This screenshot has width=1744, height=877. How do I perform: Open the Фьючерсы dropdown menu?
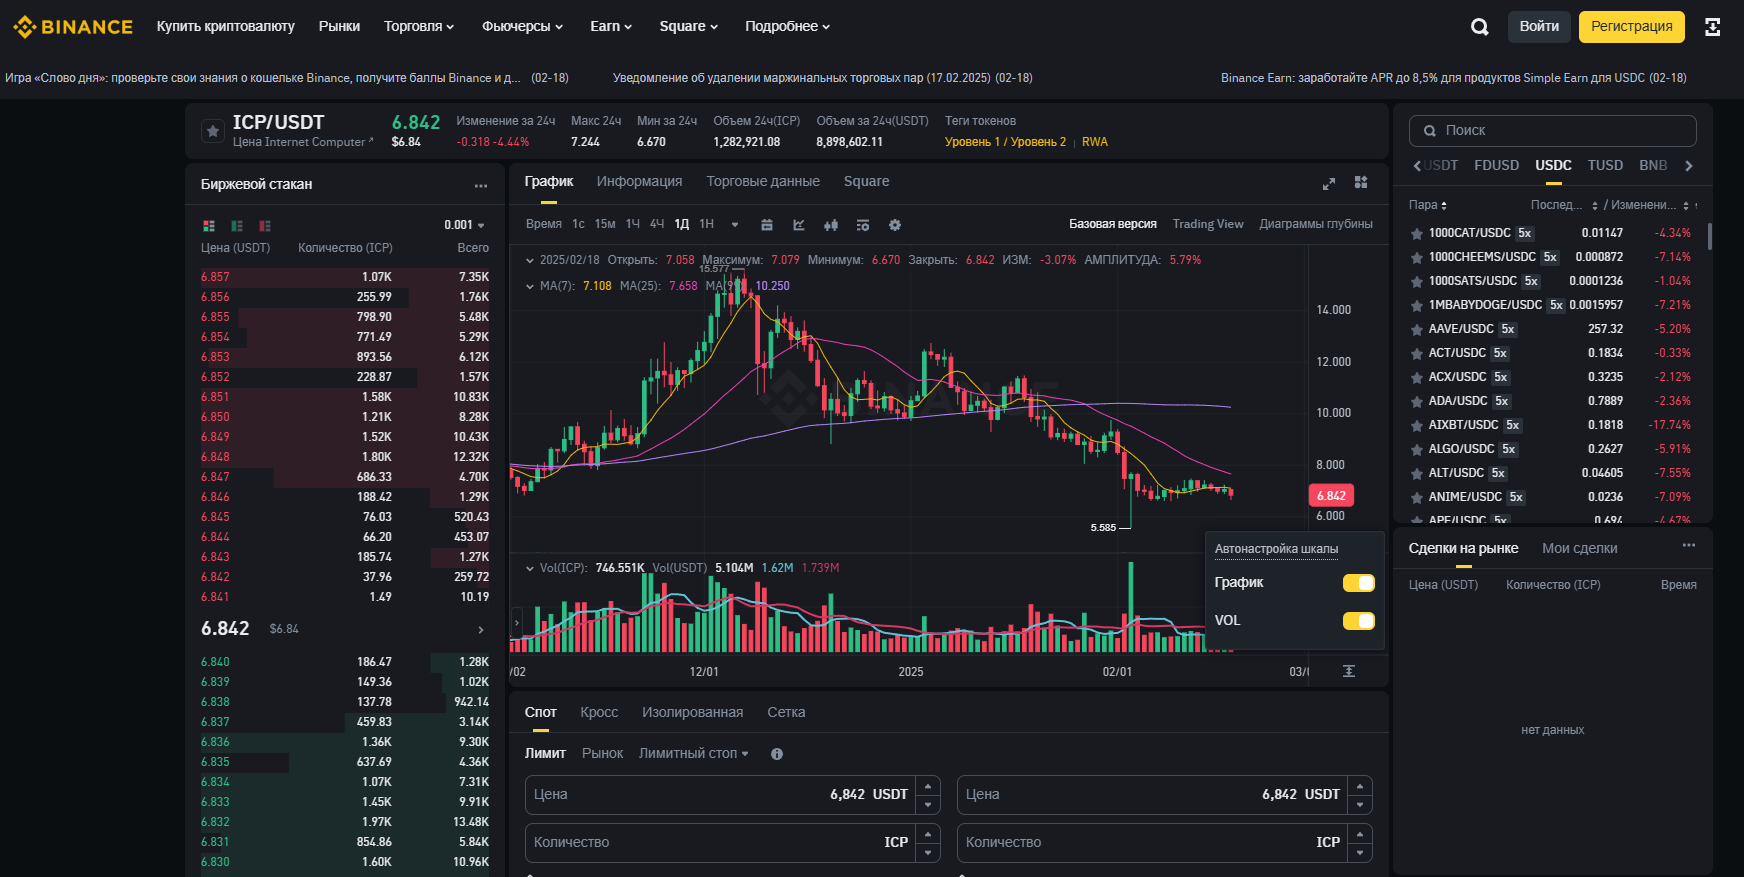click(522, 27)
